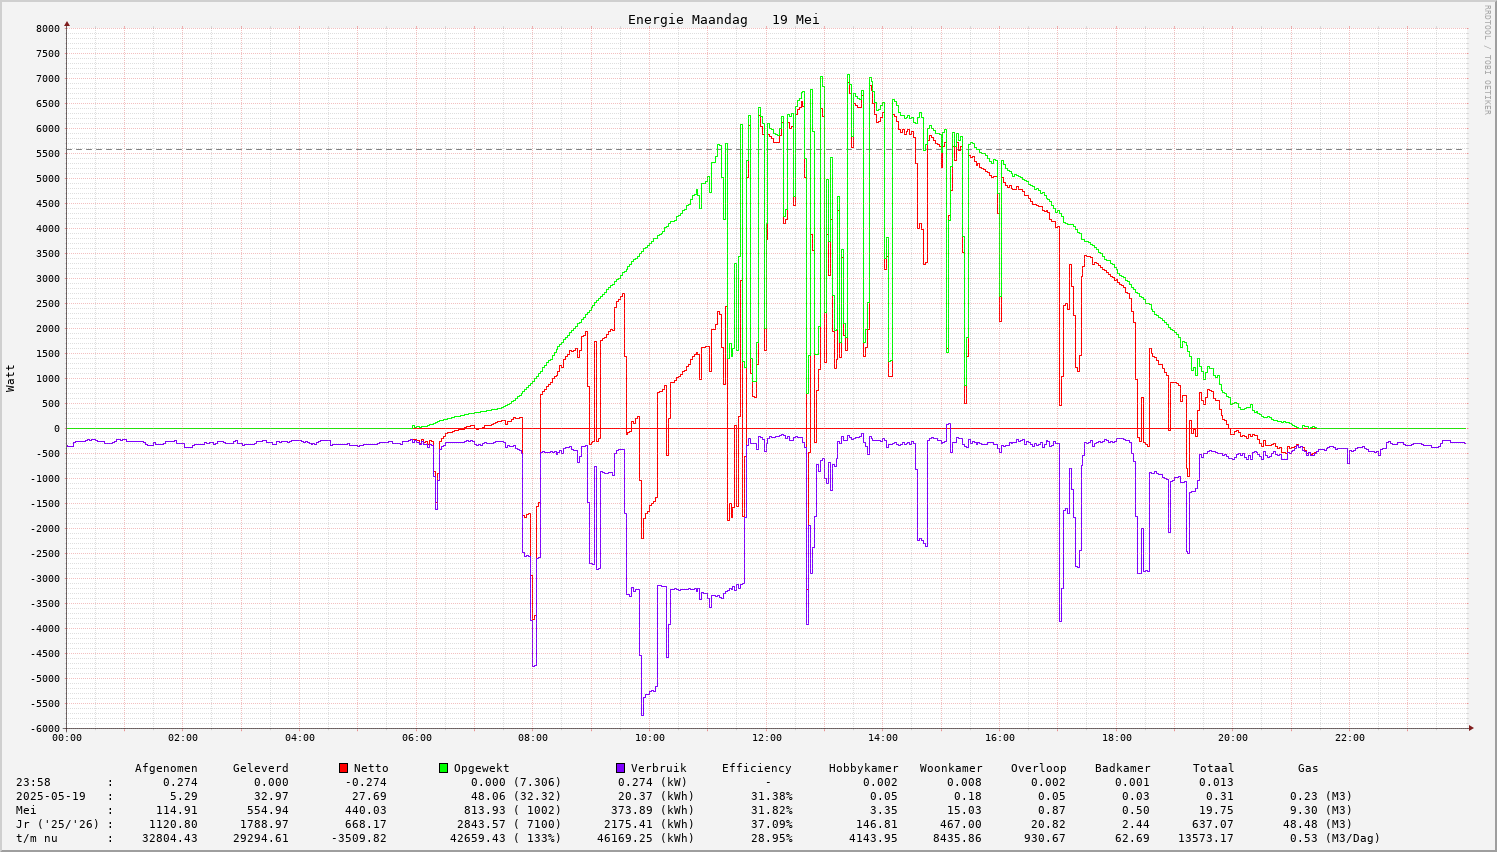Viewport: 1497px width, 852px height.
Task: Click the green Opgewekt legend swatch
Action: click(443, 768)
